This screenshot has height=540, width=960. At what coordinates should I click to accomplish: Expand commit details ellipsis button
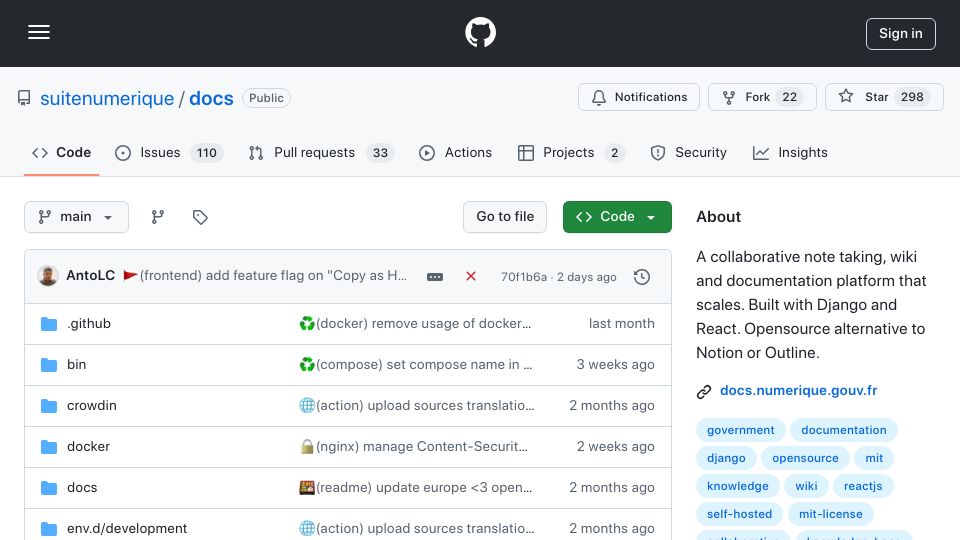coord(435,277)
